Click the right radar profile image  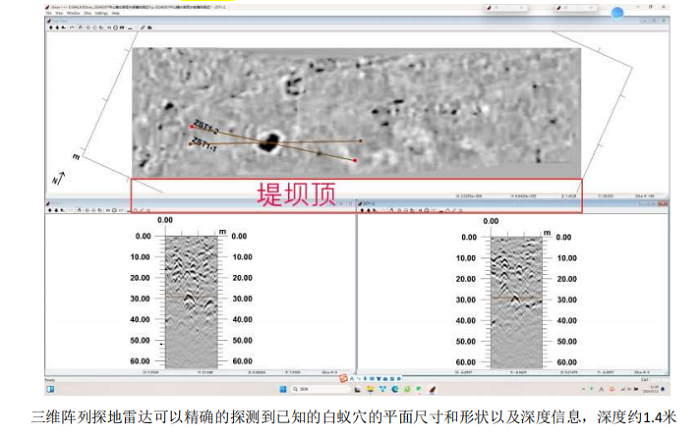click(516, 299)
